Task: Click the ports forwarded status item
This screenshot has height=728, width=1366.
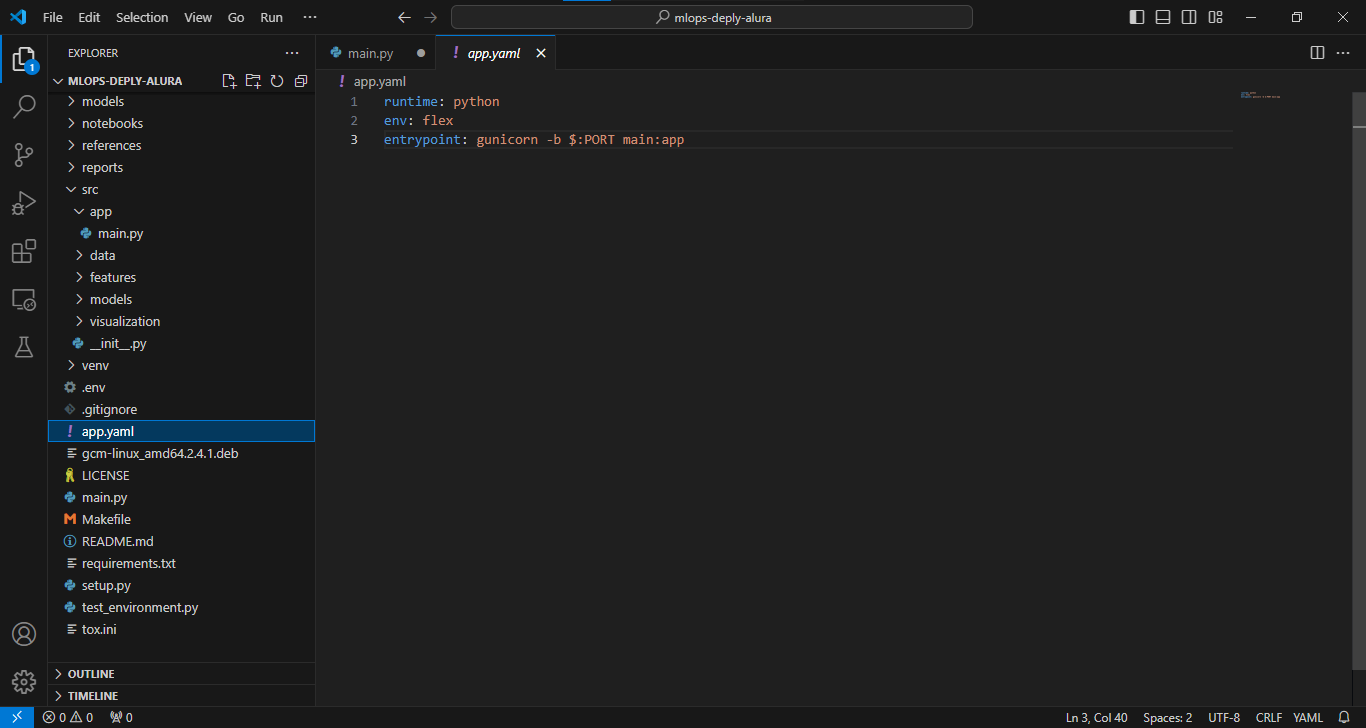Action: coord(121,717)
